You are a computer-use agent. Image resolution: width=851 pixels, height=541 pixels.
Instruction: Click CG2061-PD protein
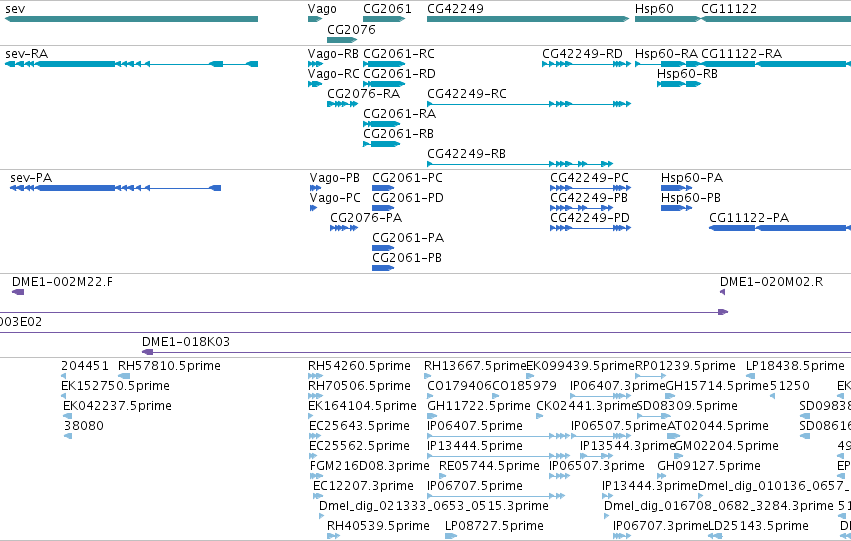point(383,208)
